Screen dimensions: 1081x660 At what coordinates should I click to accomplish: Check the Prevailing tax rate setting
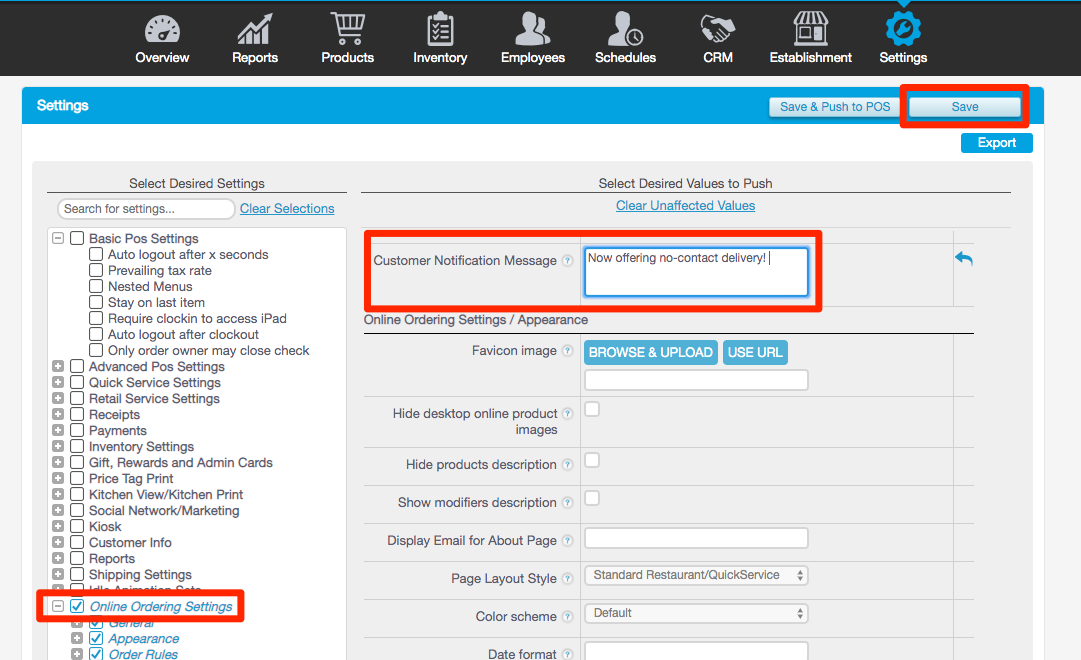tap(96, 270)
